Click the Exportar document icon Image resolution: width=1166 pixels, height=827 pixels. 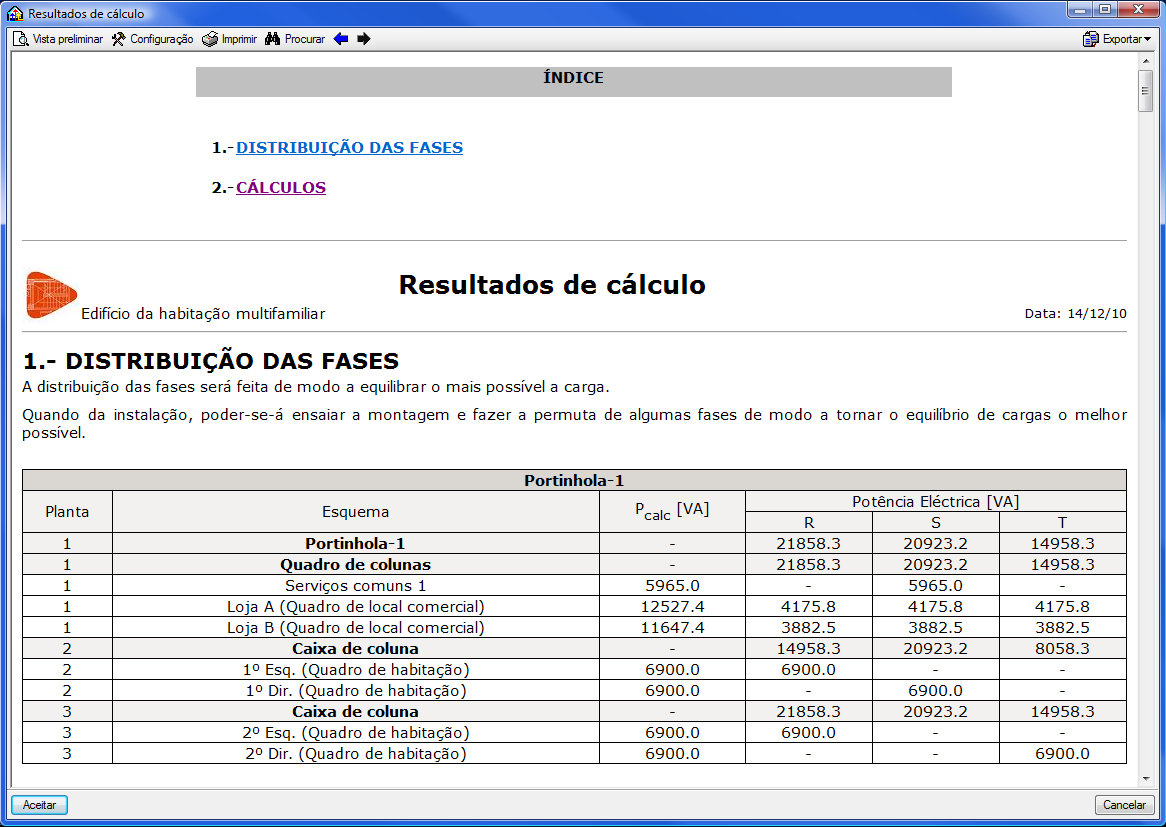[x=1091, y=39]
